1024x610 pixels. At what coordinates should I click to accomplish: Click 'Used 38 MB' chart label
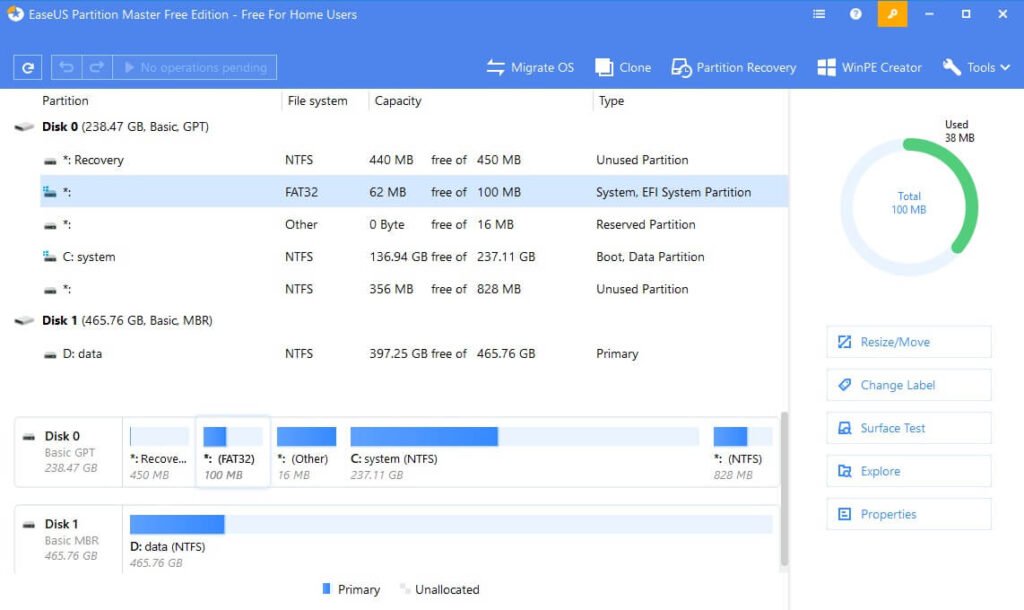point(959,131)
